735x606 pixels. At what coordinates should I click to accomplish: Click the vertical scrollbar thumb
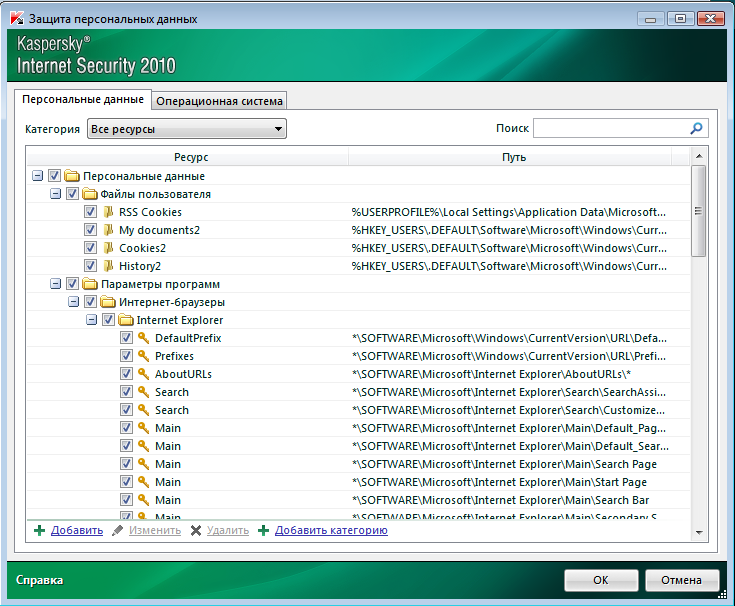(698, 211)
